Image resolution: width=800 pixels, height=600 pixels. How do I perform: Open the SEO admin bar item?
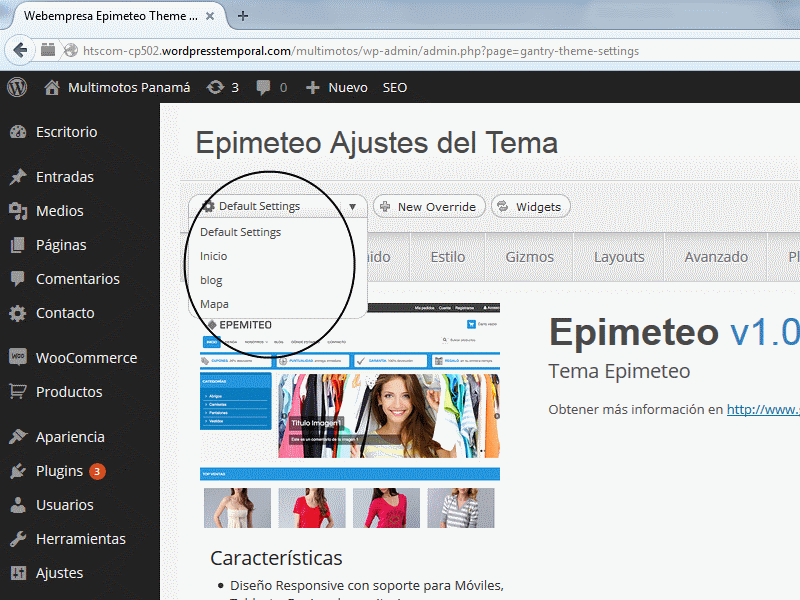[395, 88]
